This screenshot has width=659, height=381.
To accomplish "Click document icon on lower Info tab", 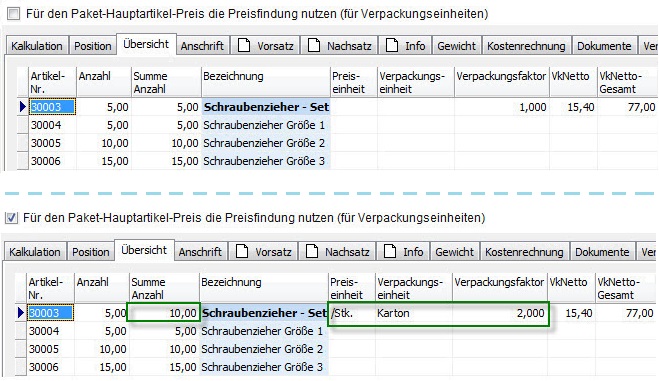I will pos(390,251).
